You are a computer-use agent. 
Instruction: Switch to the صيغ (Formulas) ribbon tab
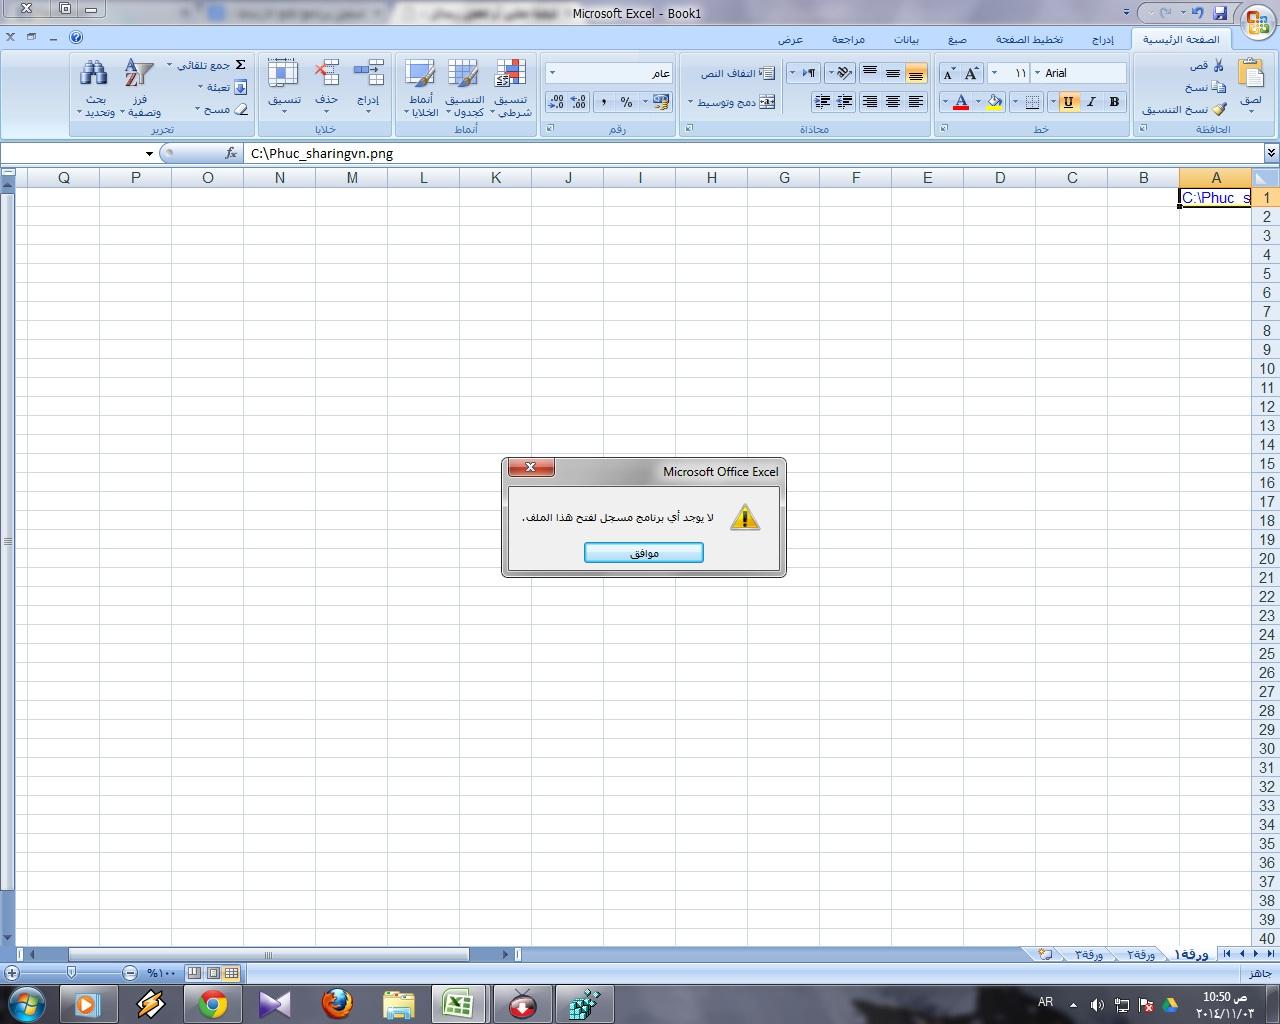coord(957,39)
